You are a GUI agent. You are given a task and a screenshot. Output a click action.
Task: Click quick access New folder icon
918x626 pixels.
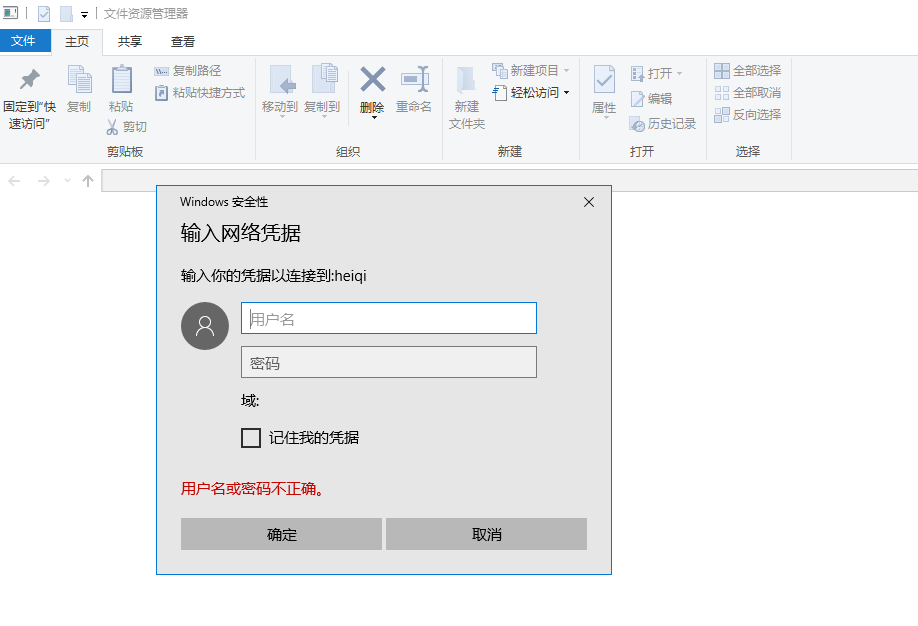click(66, 13)
